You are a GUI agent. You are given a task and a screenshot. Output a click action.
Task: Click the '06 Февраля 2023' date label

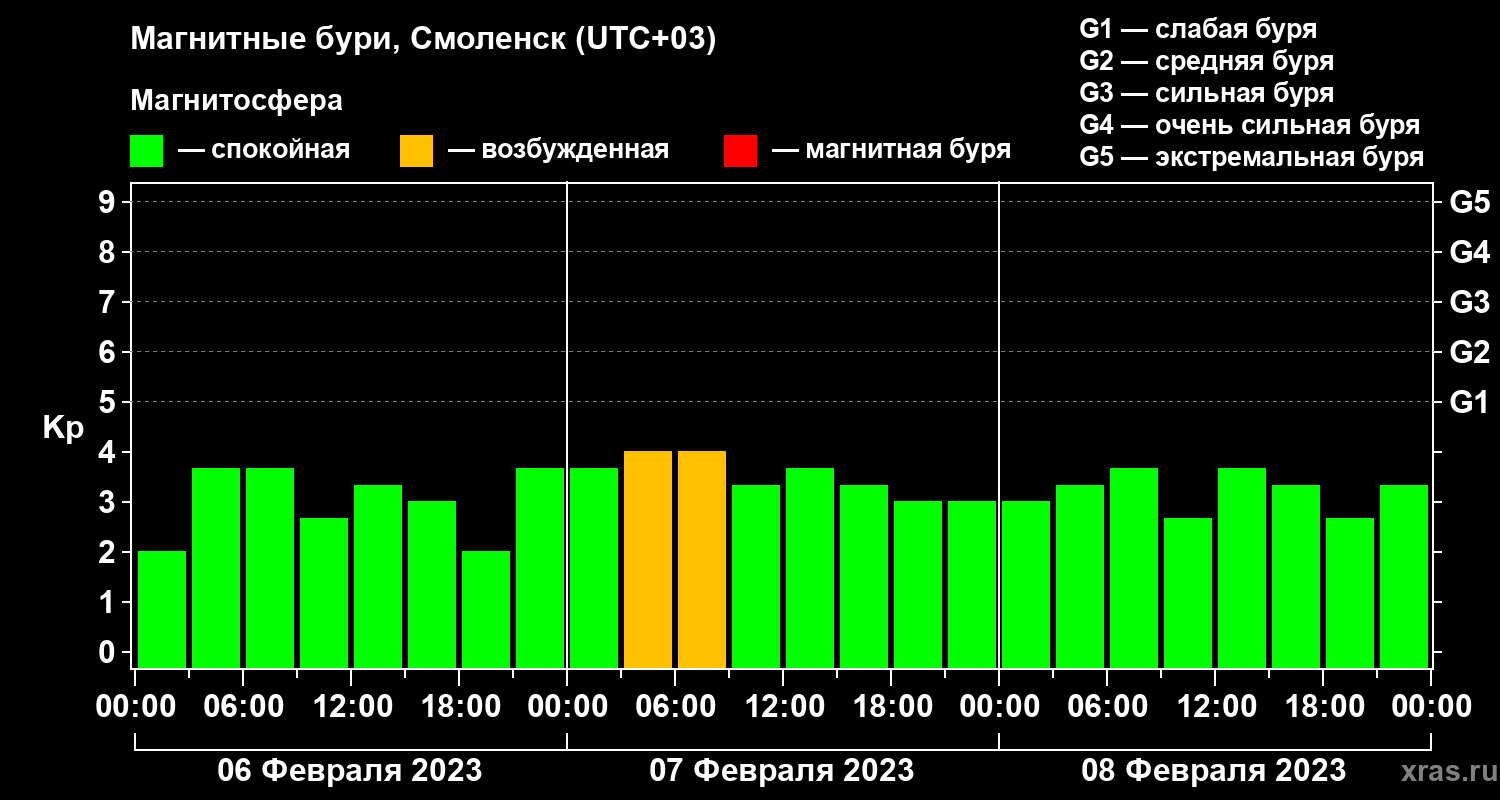(350, 771)
